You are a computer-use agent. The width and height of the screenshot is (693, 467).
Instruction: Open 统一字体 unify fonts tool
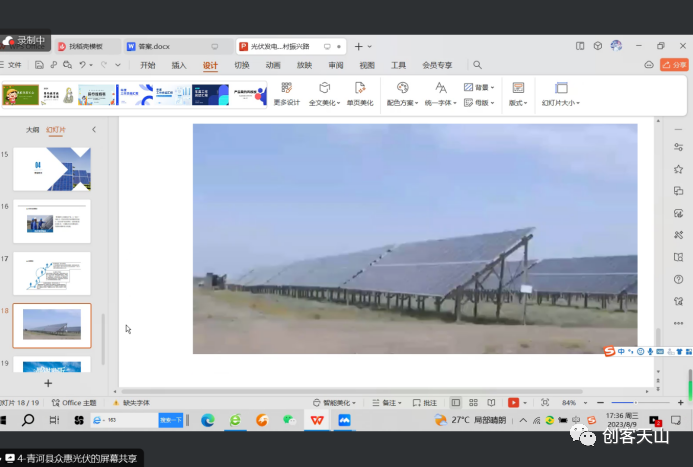coord(441,94)
